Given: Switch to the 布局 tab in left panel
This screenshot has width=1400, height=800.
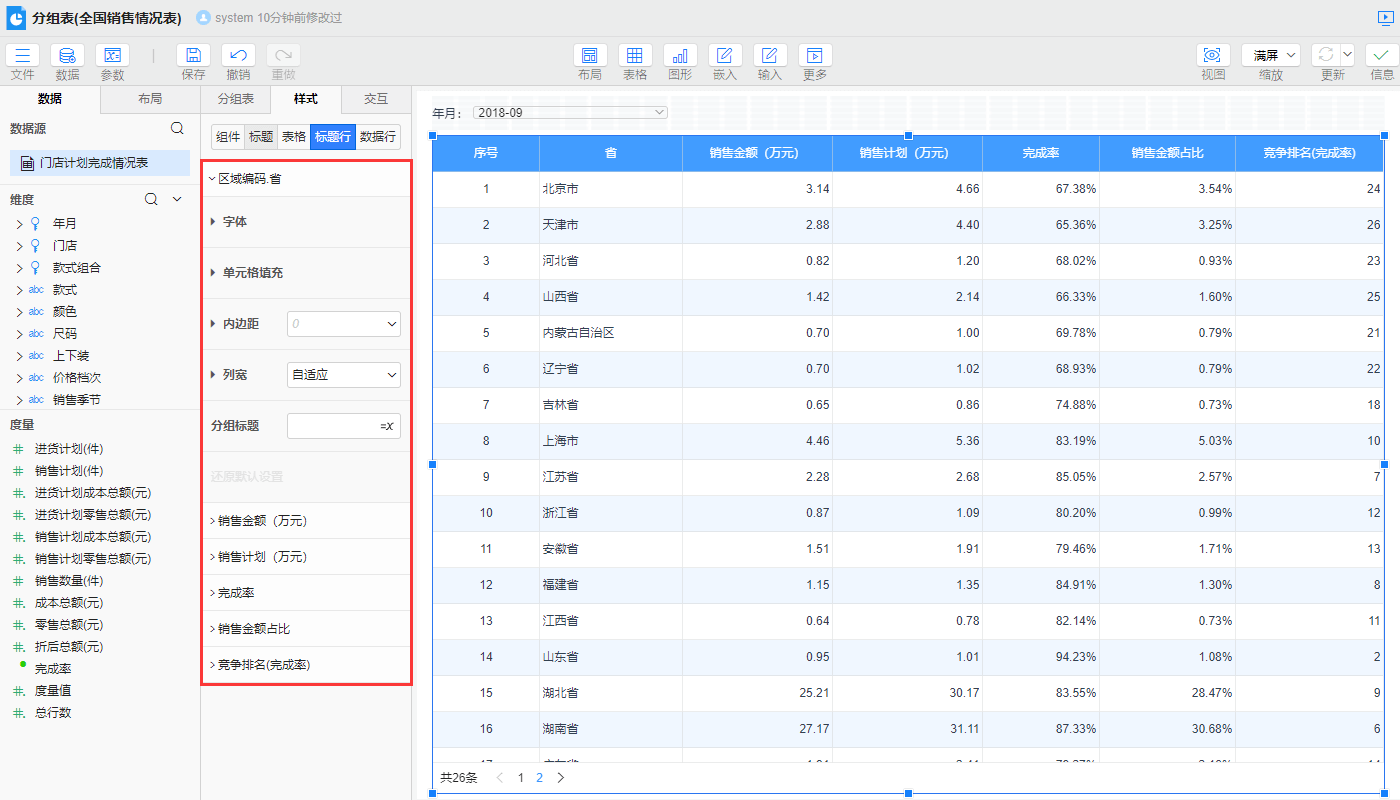Looking at the screenshot, I should 150,99.
